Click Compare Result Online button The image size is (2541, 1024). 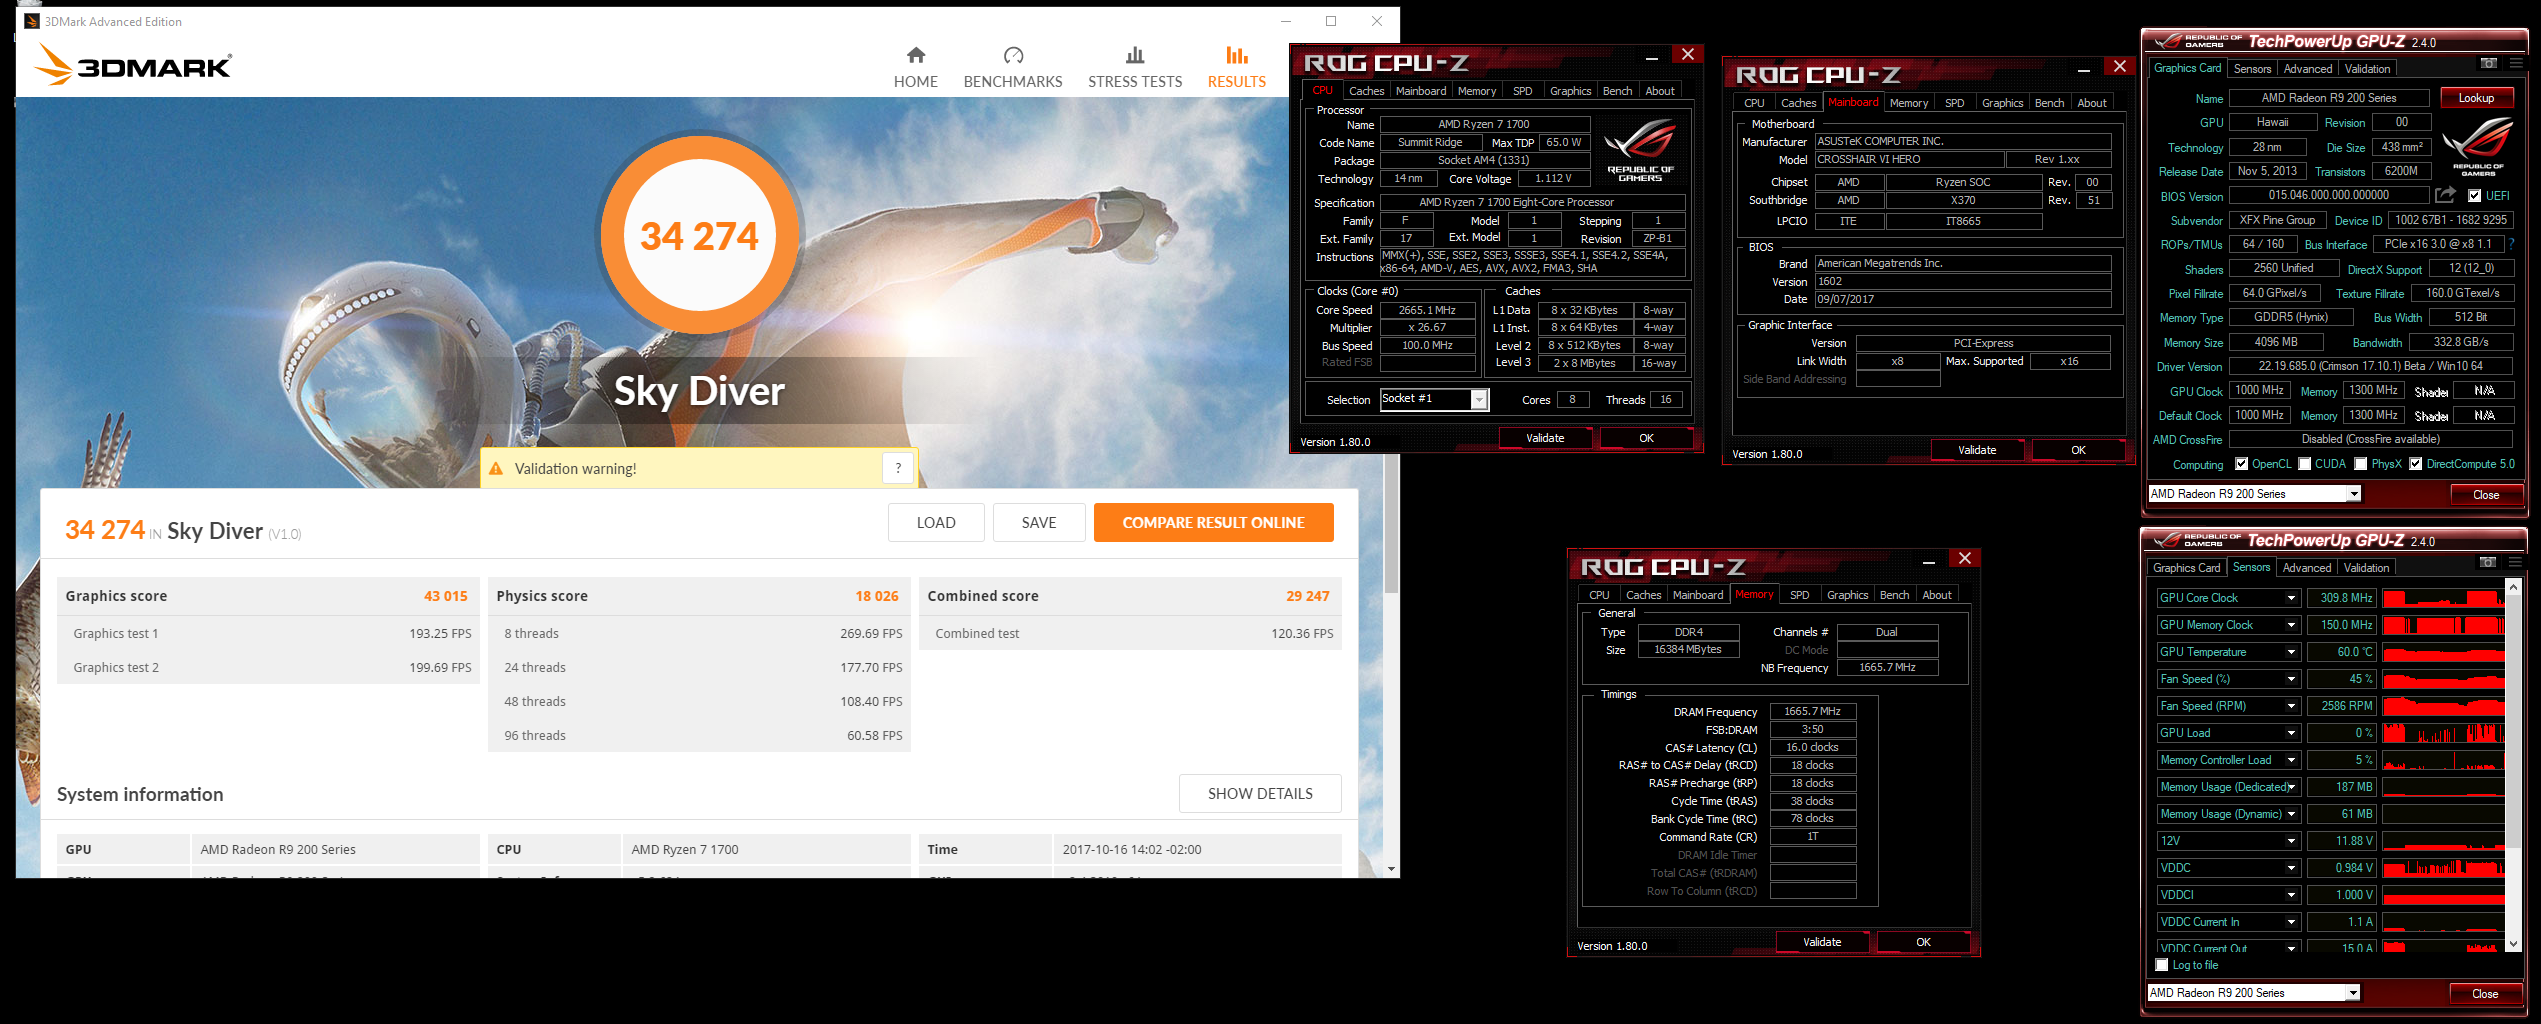click(x=1213, y=523)
